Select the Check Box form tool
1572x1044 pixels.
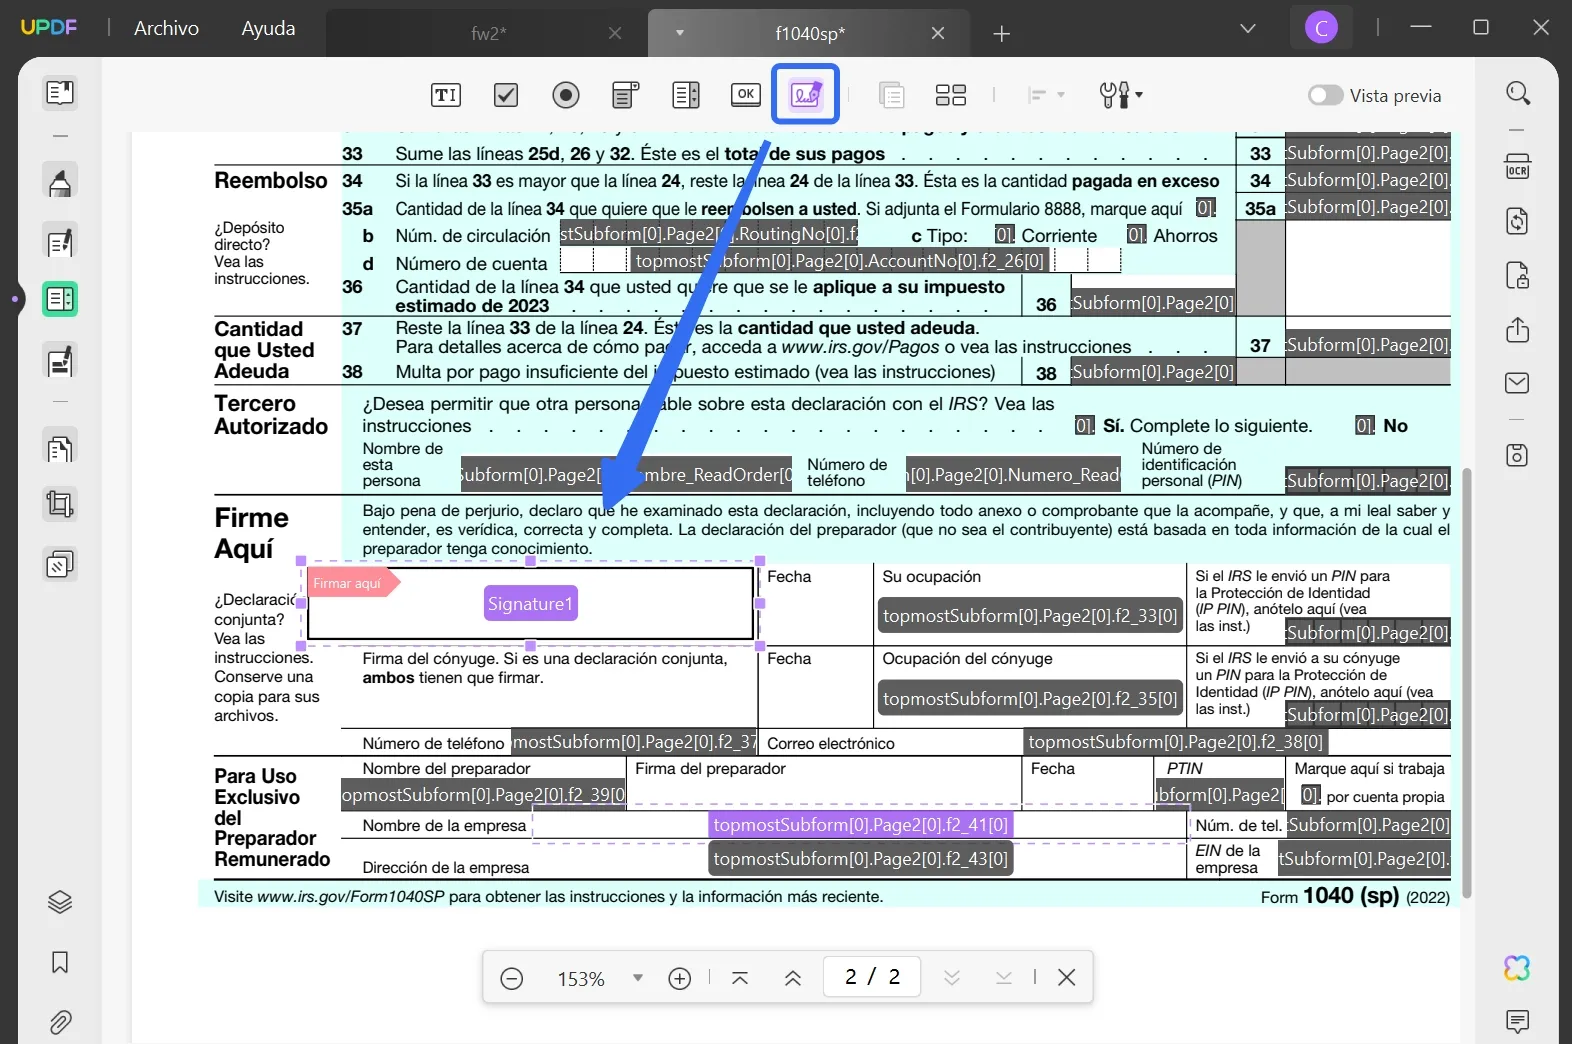click(x=506, y=95)
